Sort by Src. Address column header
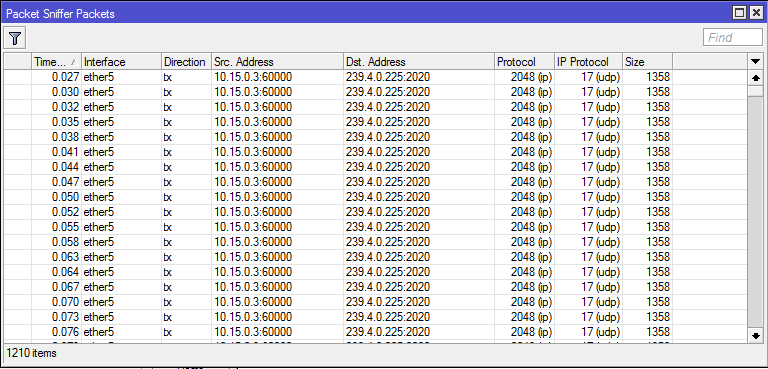Image resolution: width=768 pixels, height=369 pixels. coord(277,62)
